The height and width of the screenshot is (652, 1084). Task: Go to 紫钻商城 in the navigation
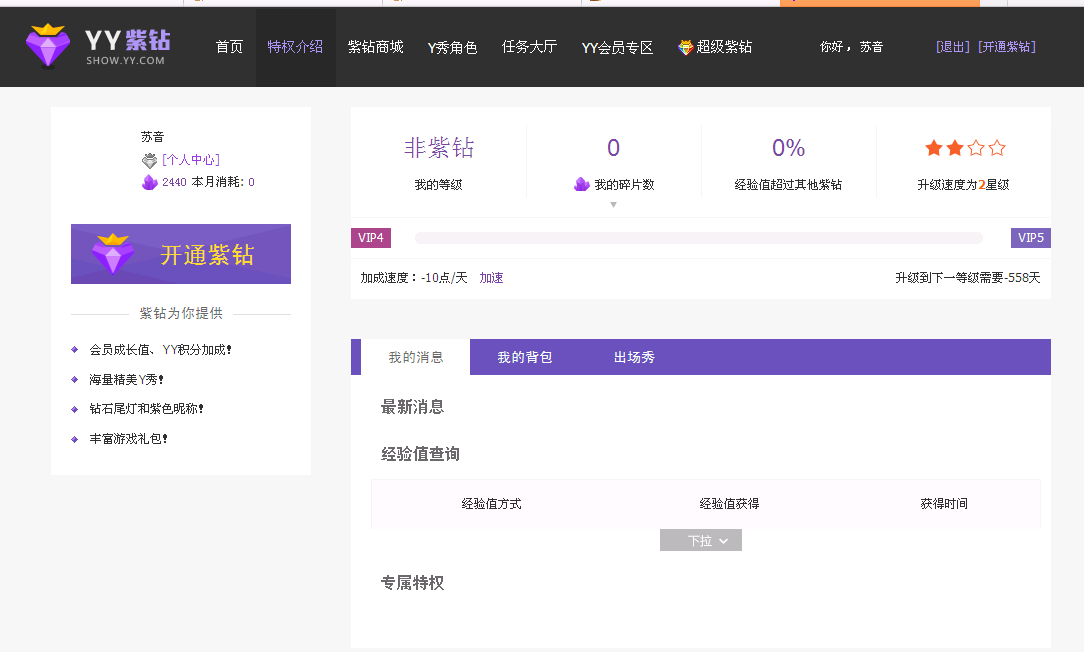click(x=375, y=47)
